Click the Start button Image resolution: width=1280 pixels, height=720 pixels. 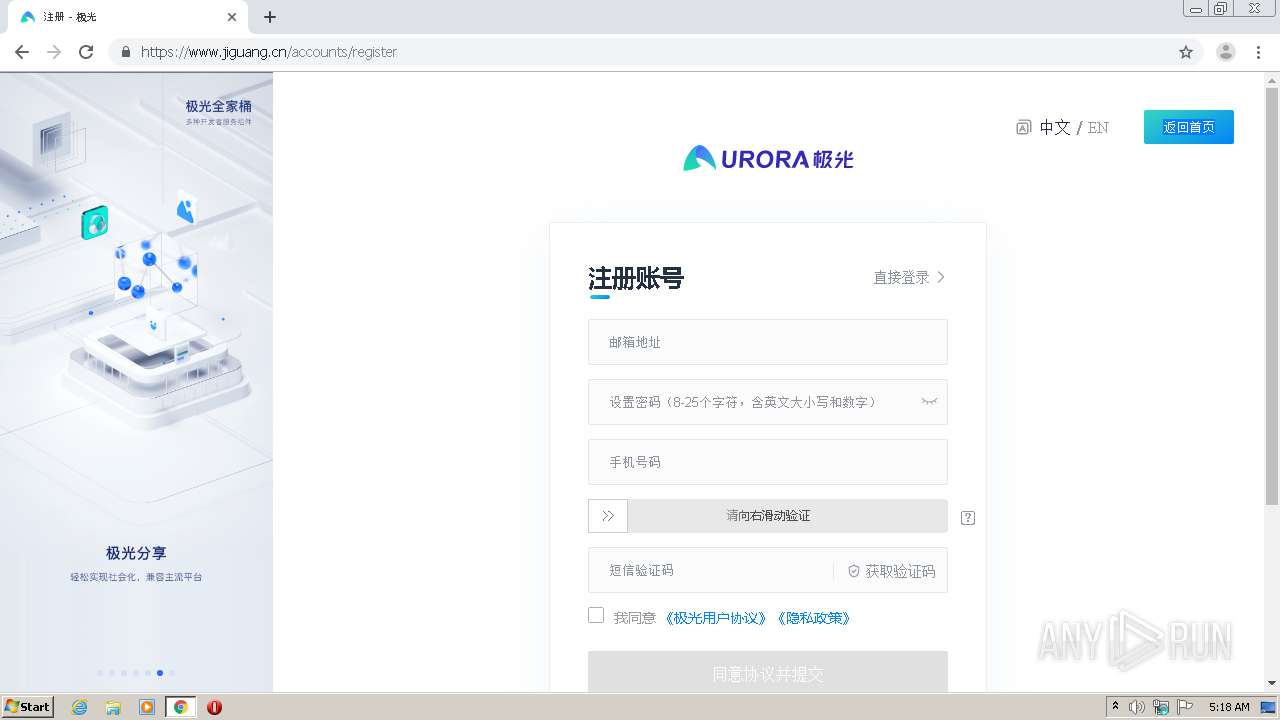pyautogui.click(x=28, y=707)
